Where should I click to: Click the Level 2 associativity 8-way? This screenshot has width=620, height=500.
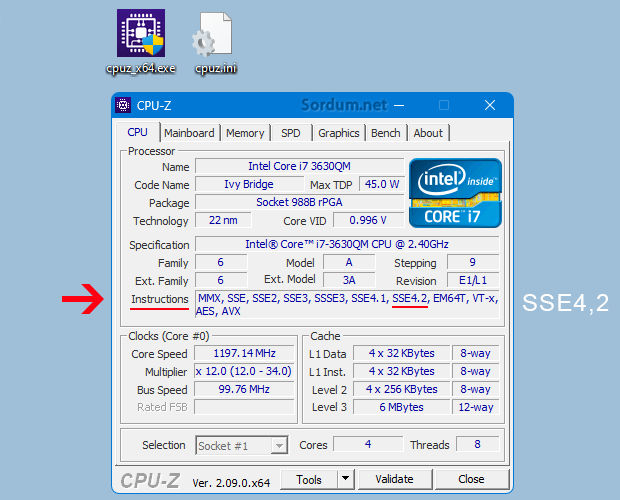tap(476, 389)
